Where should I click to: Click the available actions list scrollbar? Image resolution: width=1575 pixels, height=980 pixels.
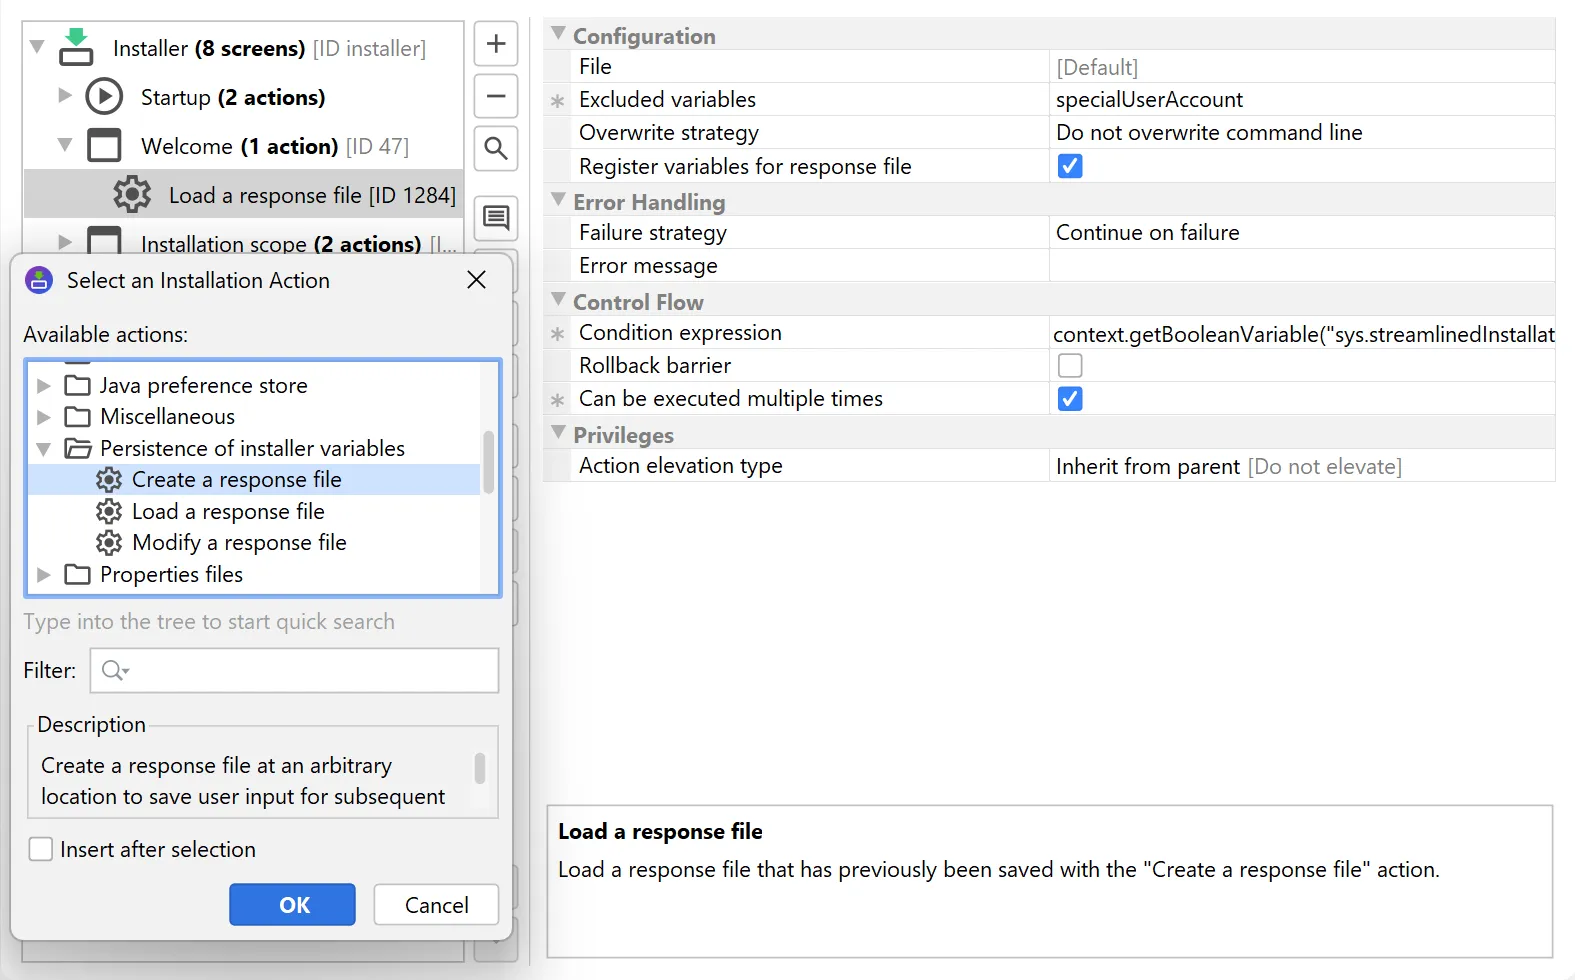489,462
